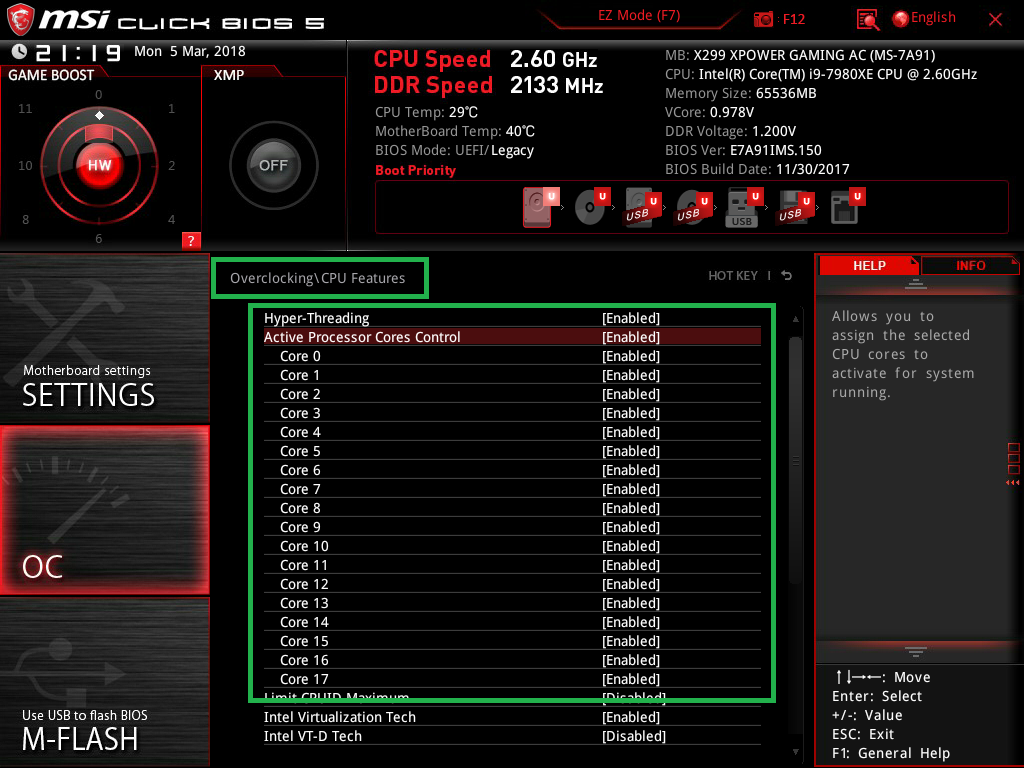Turn on the XMP OFF button
Viewport: 1024px width, 768px height.
coord(273,165)
